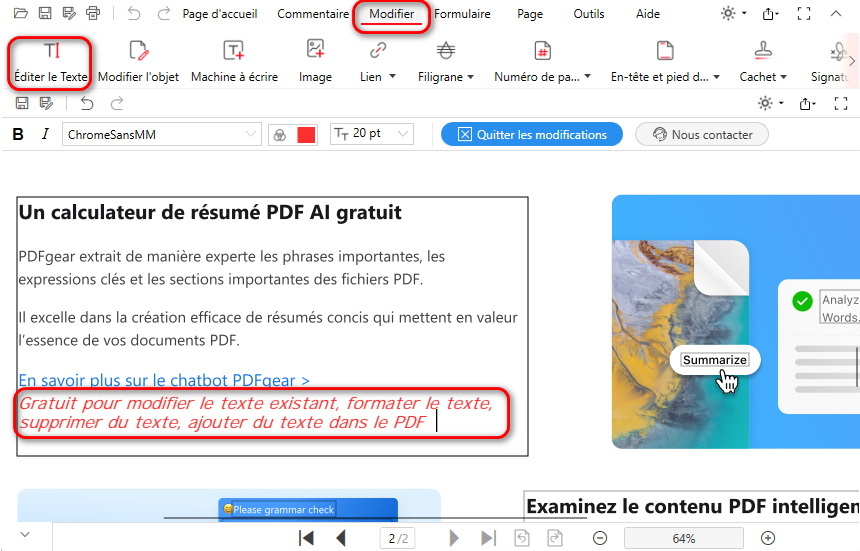Click the print icon in the top bar
Viewport: 860px width, 551px height.
(x=93, y=13)
